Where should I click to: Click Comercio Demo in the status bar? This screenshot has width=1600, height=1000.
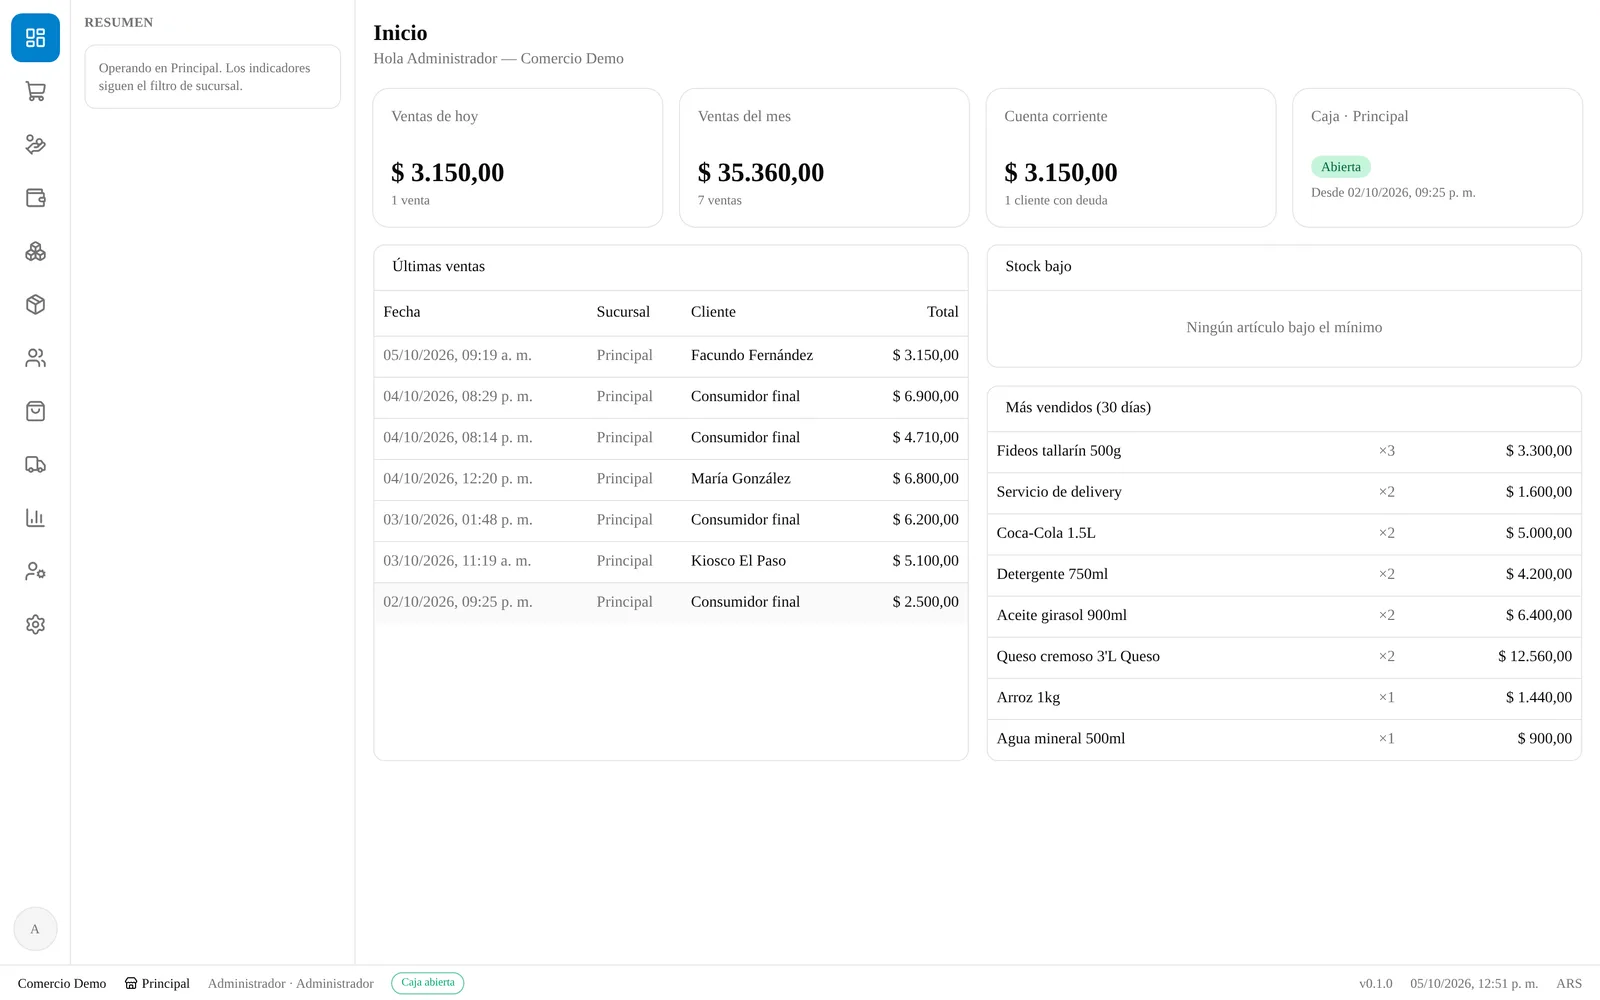tap(62, 984)
